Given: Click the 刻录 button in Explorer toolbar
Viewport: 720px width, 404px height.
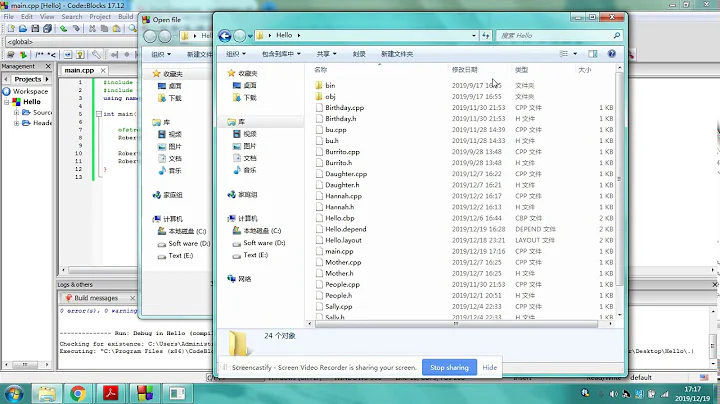Looking at the screenshot, I should click(359, 54).
